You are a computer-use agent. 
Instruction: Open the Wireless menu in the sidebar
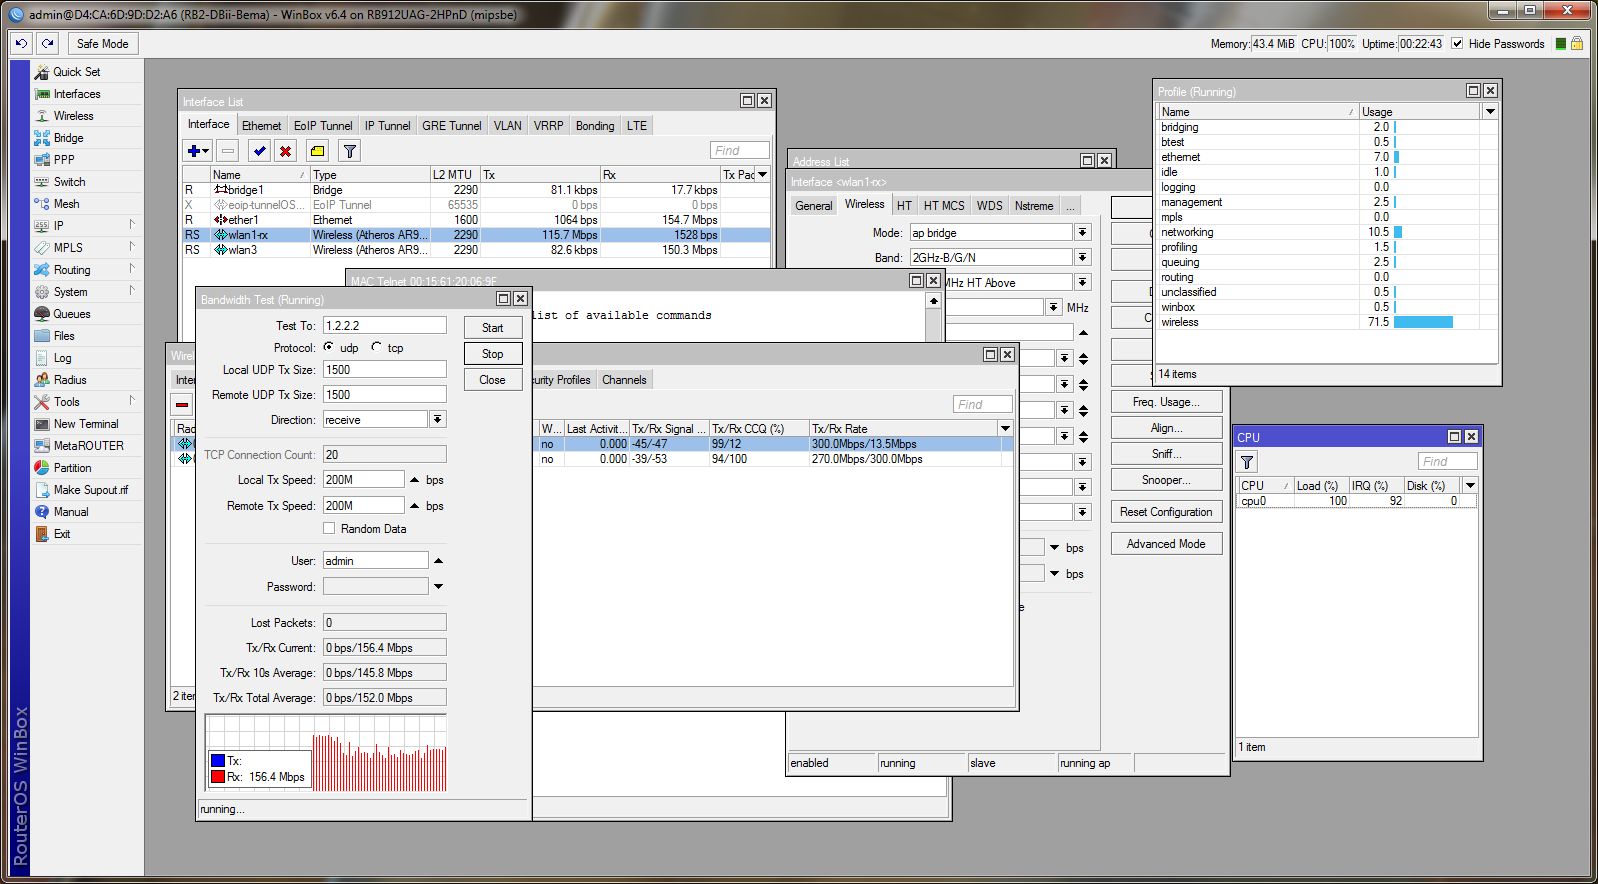pyautogui.click(x=73, y=116)
